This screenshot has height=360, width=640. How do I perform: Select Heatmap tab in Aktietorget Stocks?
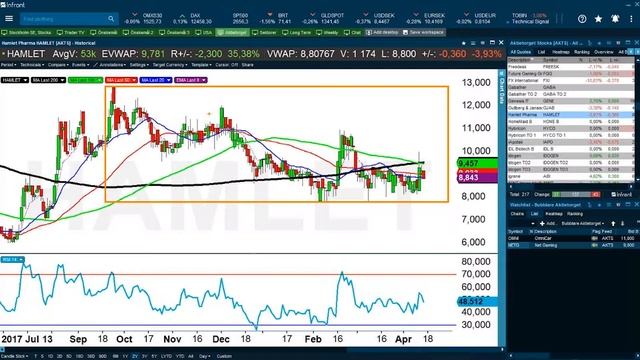click(x=561, y=52)
